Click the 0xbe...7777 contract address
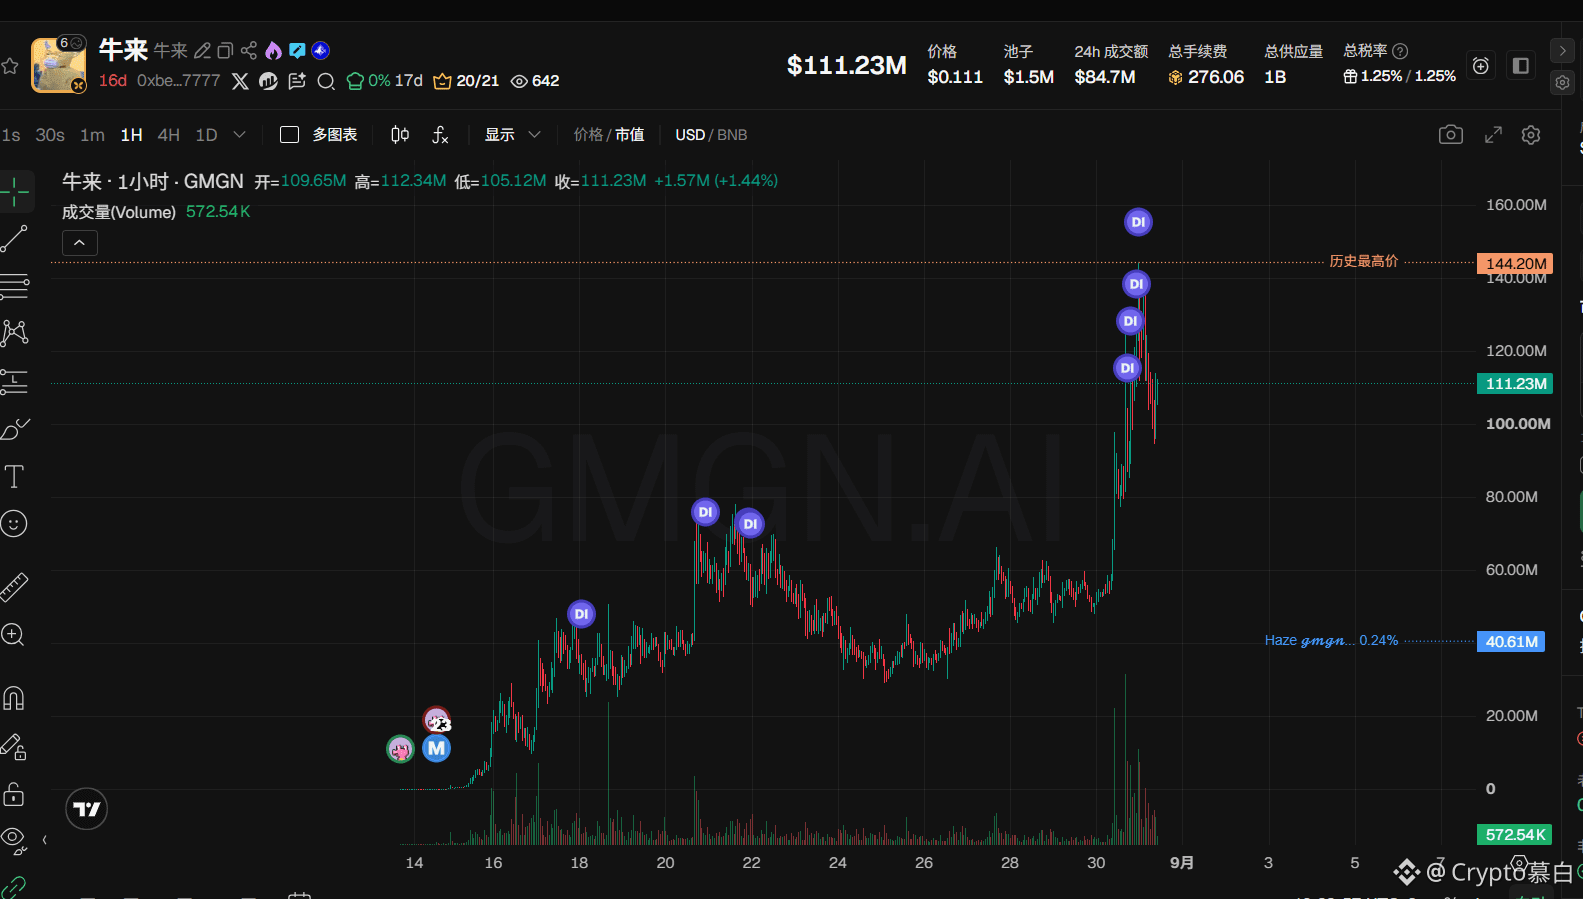 (178, 80)
